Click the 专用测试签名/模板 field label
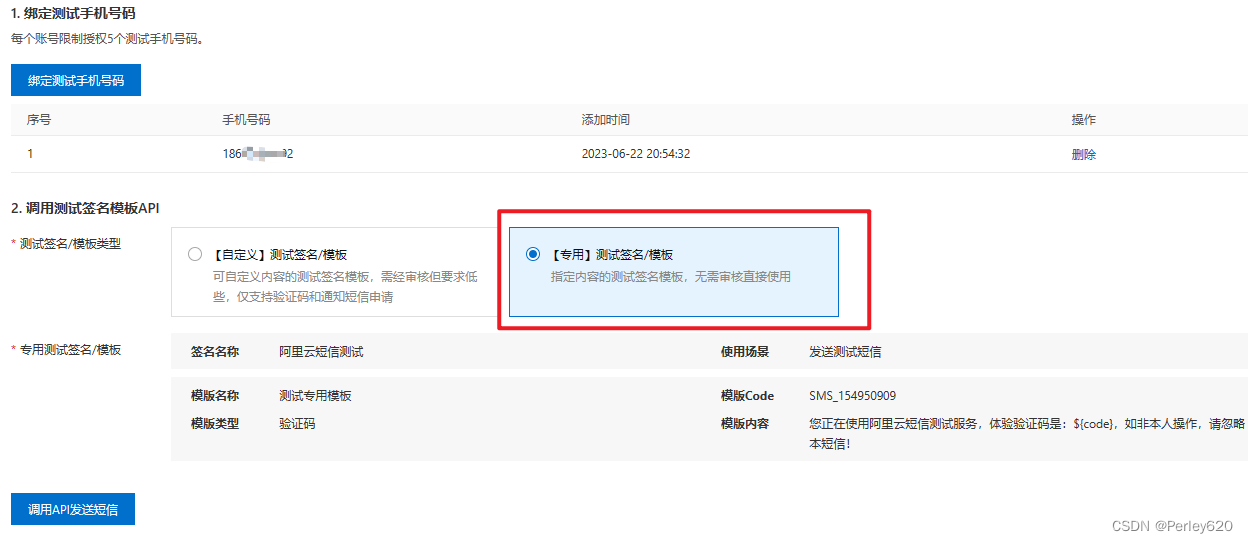Image resolution: width=1248 pixels, height=543 pixels. [70, 350]
